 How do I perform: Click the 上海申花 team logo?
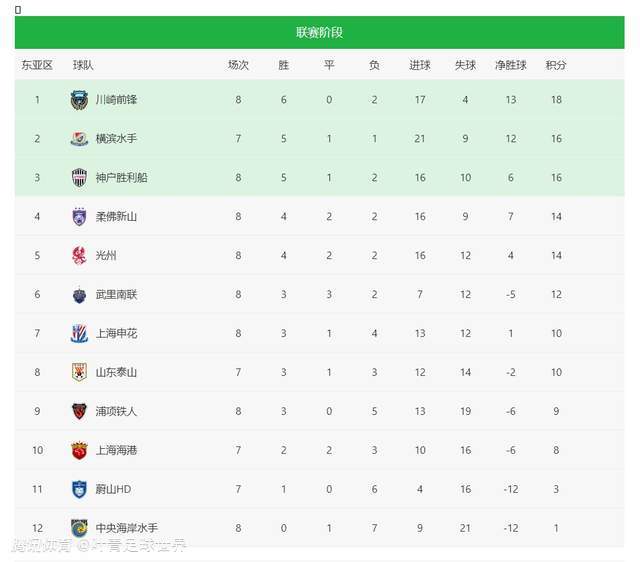[79, 334]
